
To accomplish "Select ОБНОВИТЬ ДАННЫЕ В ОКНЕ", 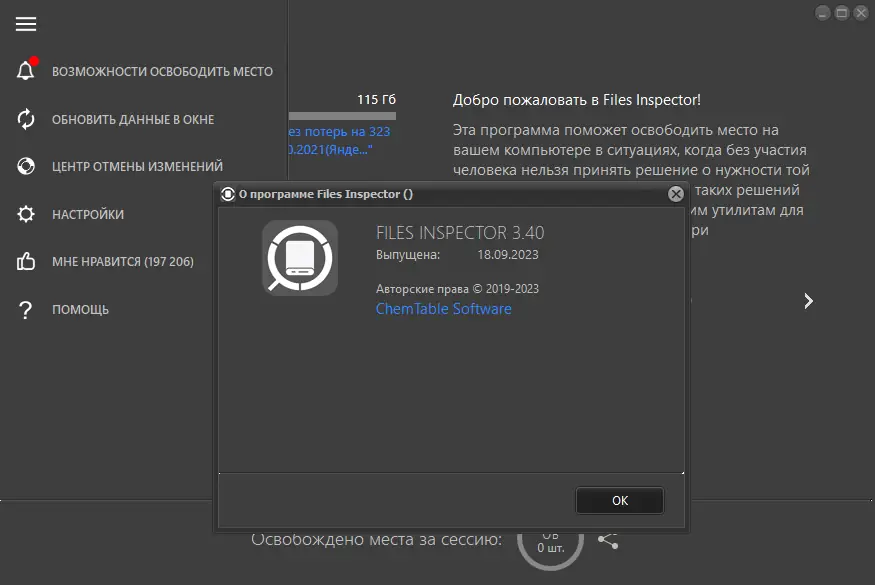I will coord(133,119).
